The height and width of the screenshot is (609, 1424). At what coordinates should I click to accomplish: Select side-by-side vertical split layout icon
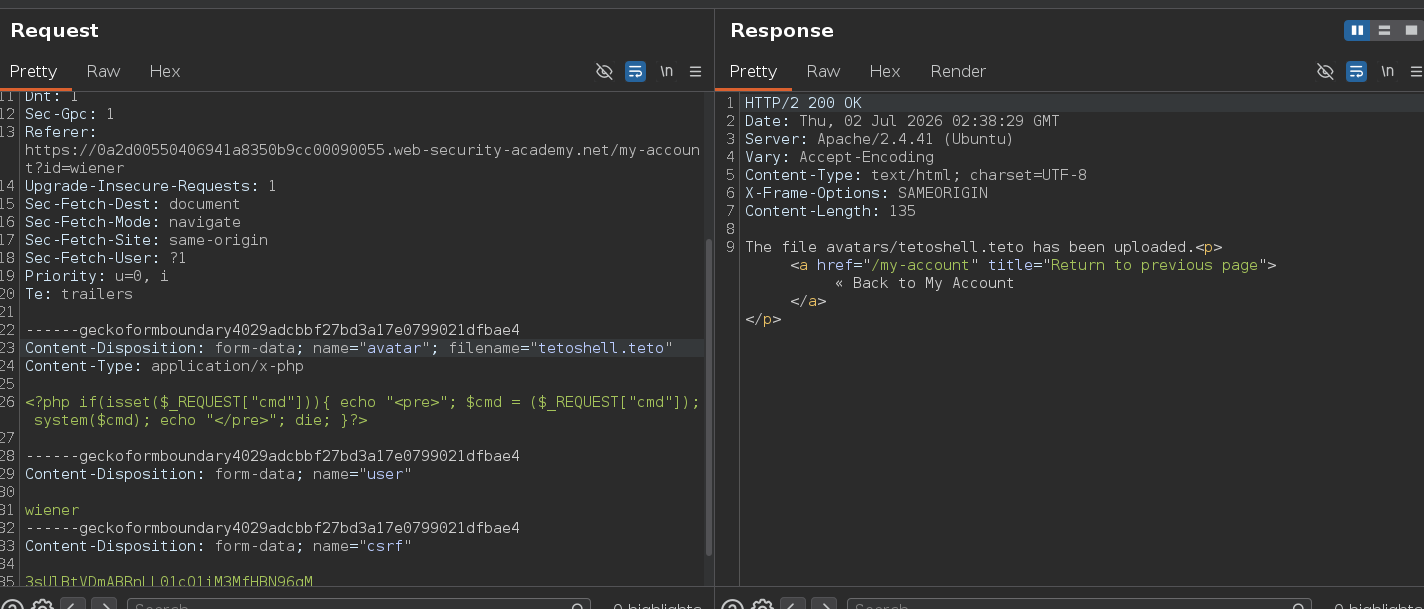(x=1357, y=30)
